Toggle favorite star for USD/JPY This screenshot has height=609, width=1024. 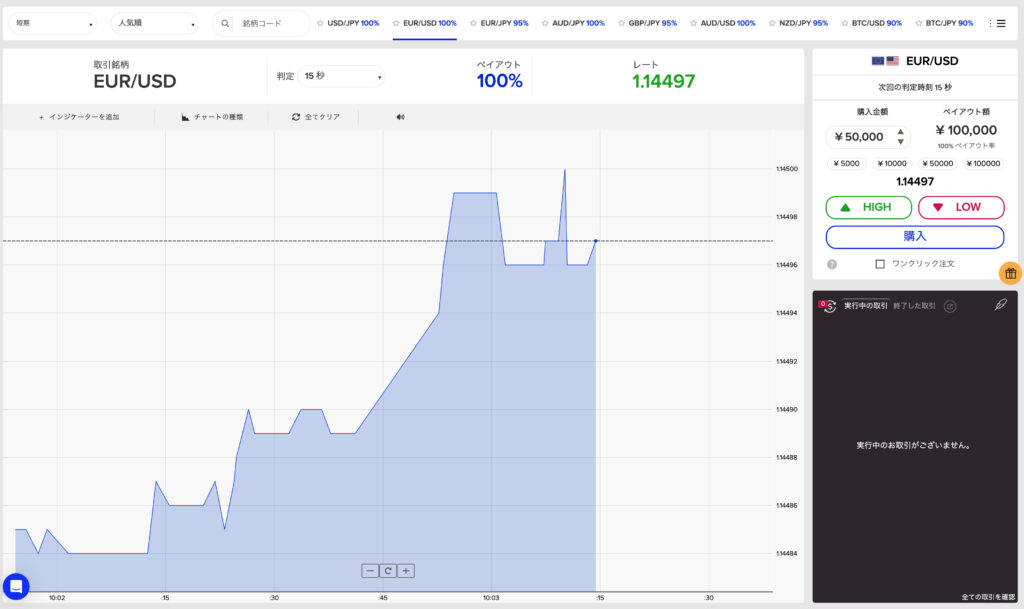(x=320, y=23)
